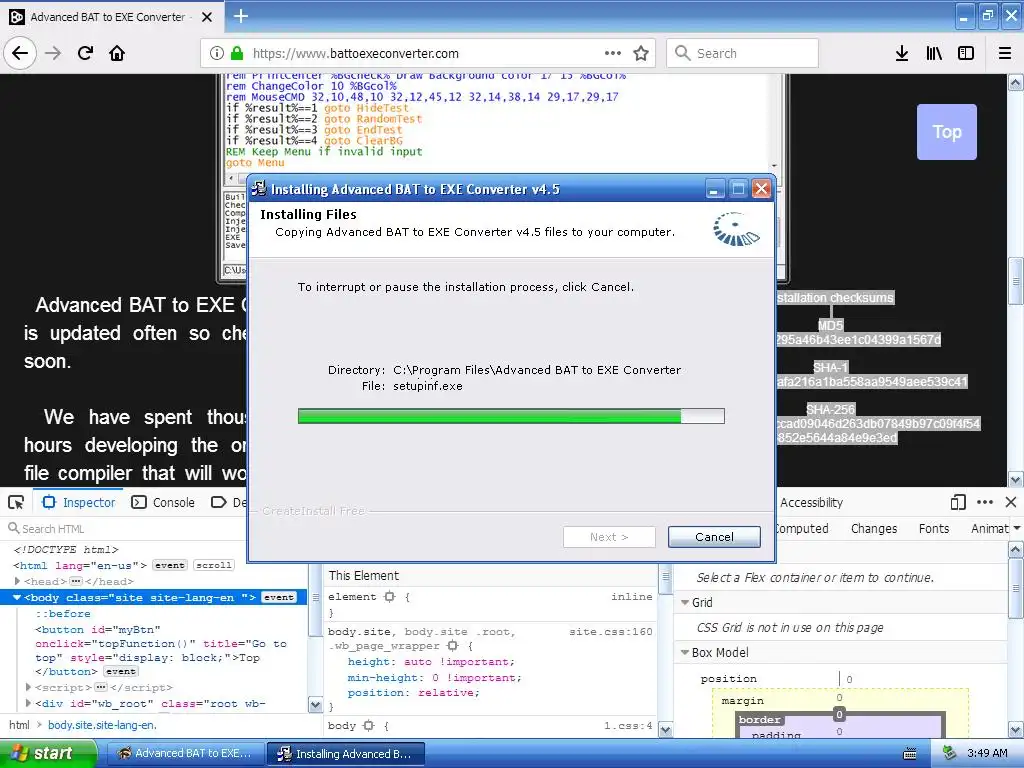Click the system tray icon next to clock

coord(949,753)
